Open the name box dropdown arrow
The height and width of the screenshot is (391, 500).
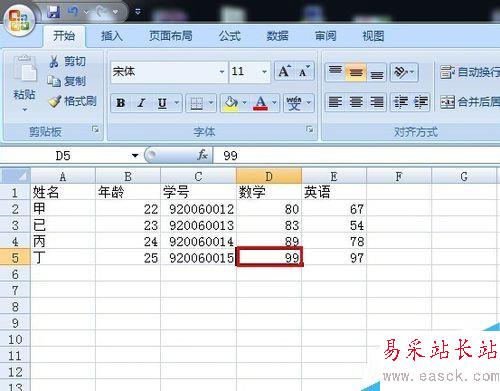coord(135,156)
